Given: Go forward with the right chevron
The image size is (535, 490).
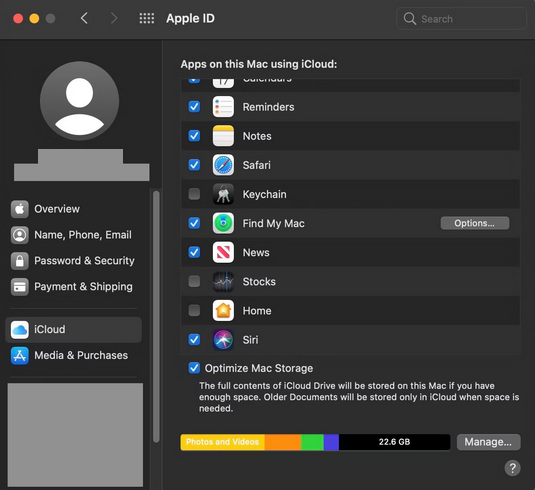Looking at the screenshot, I should [x=114, y=18].
